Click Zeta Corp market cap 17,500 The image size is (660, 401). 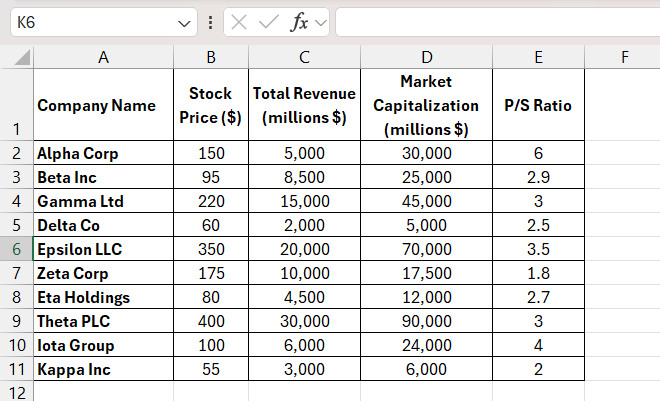(426, 273)
